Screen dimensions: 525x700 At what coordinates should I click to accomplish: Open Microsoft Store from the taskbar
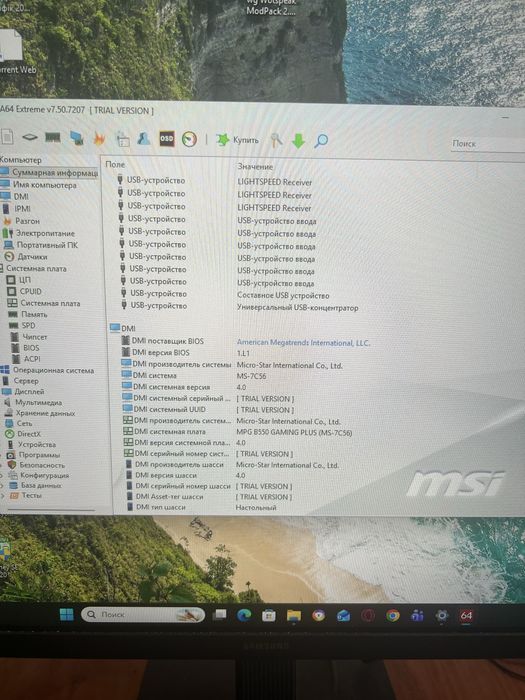tap(268, 616)
